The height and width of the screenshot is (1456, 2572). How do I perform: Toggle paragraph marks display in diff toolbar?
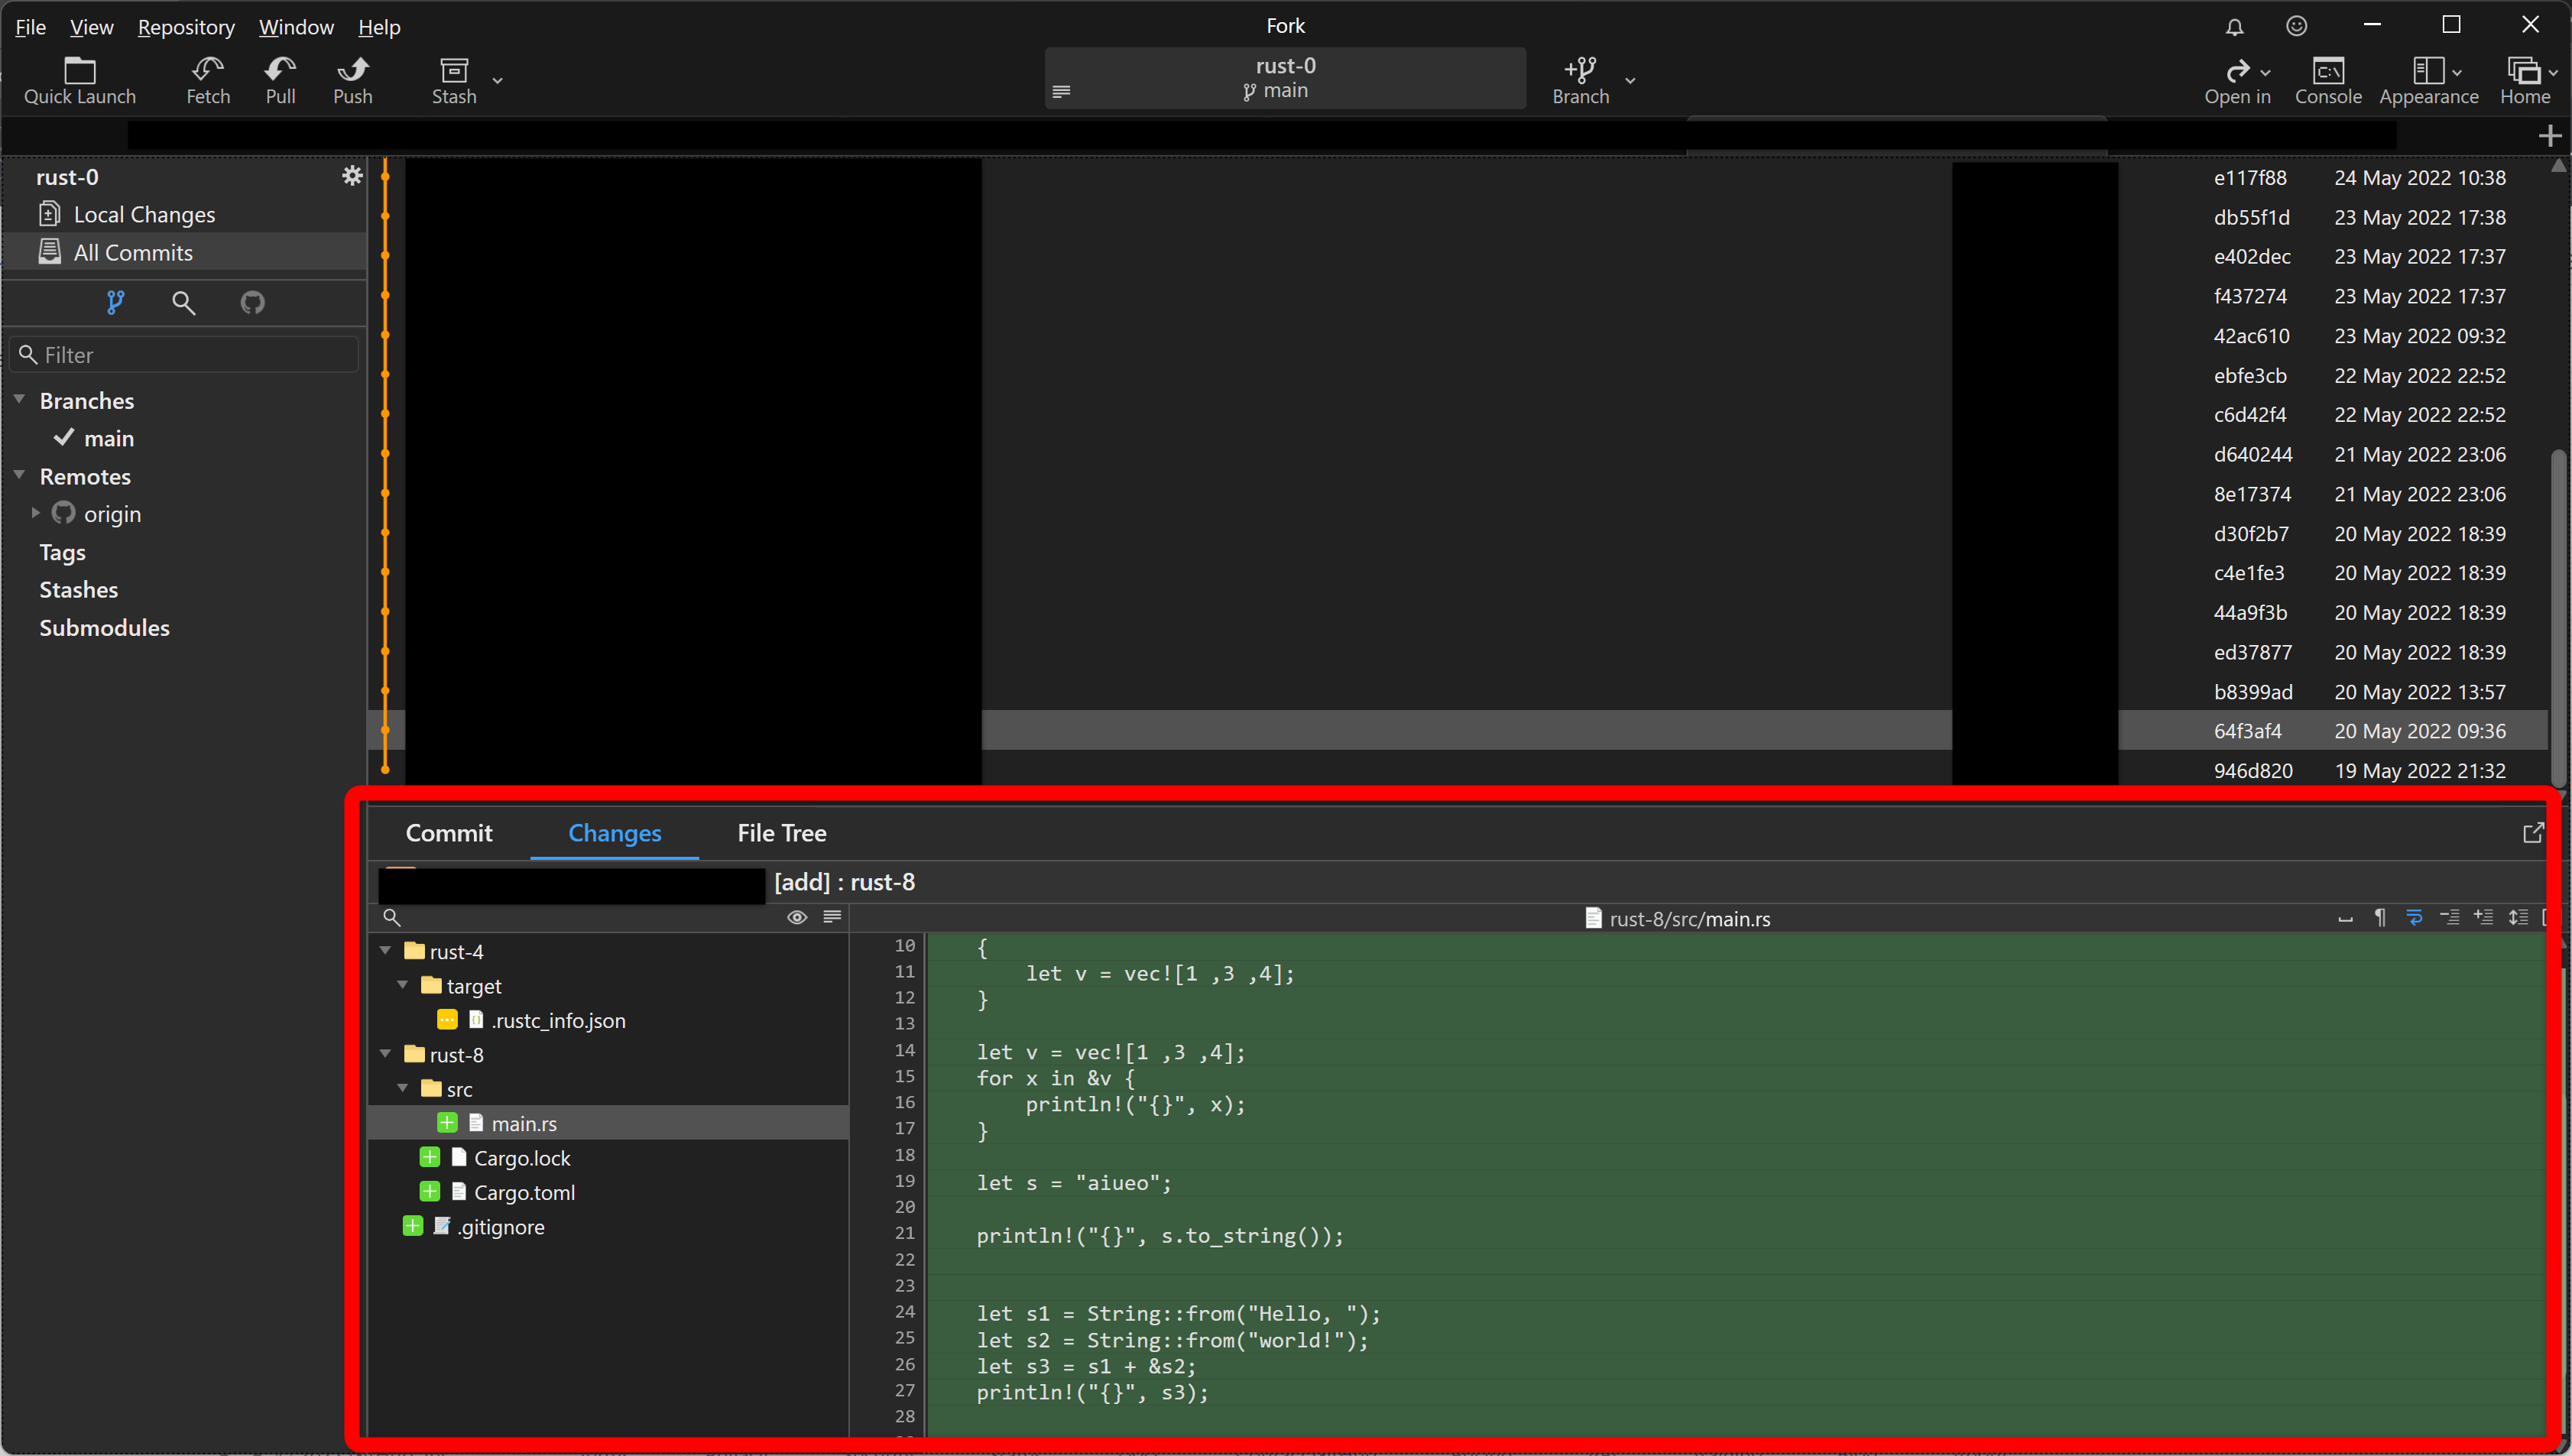pyautogui.click(x=2380, y=917)
